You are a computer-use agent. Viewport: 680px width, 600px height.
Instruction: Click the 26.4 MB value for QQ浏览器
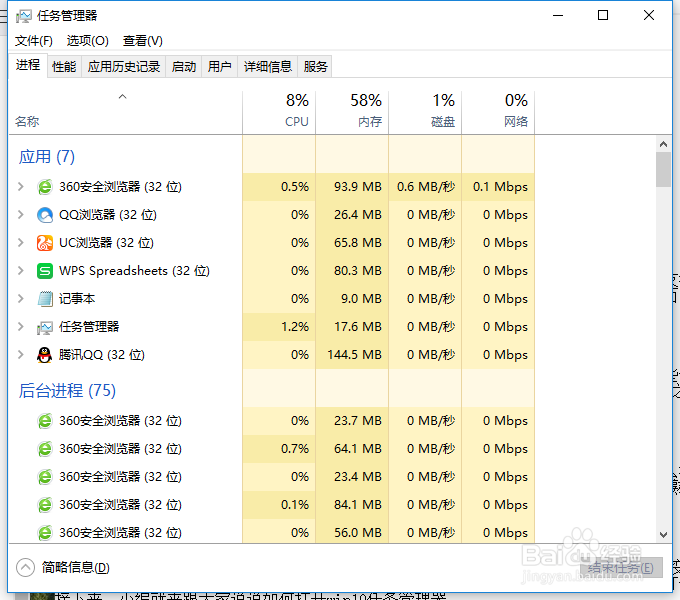pos(358,215)
